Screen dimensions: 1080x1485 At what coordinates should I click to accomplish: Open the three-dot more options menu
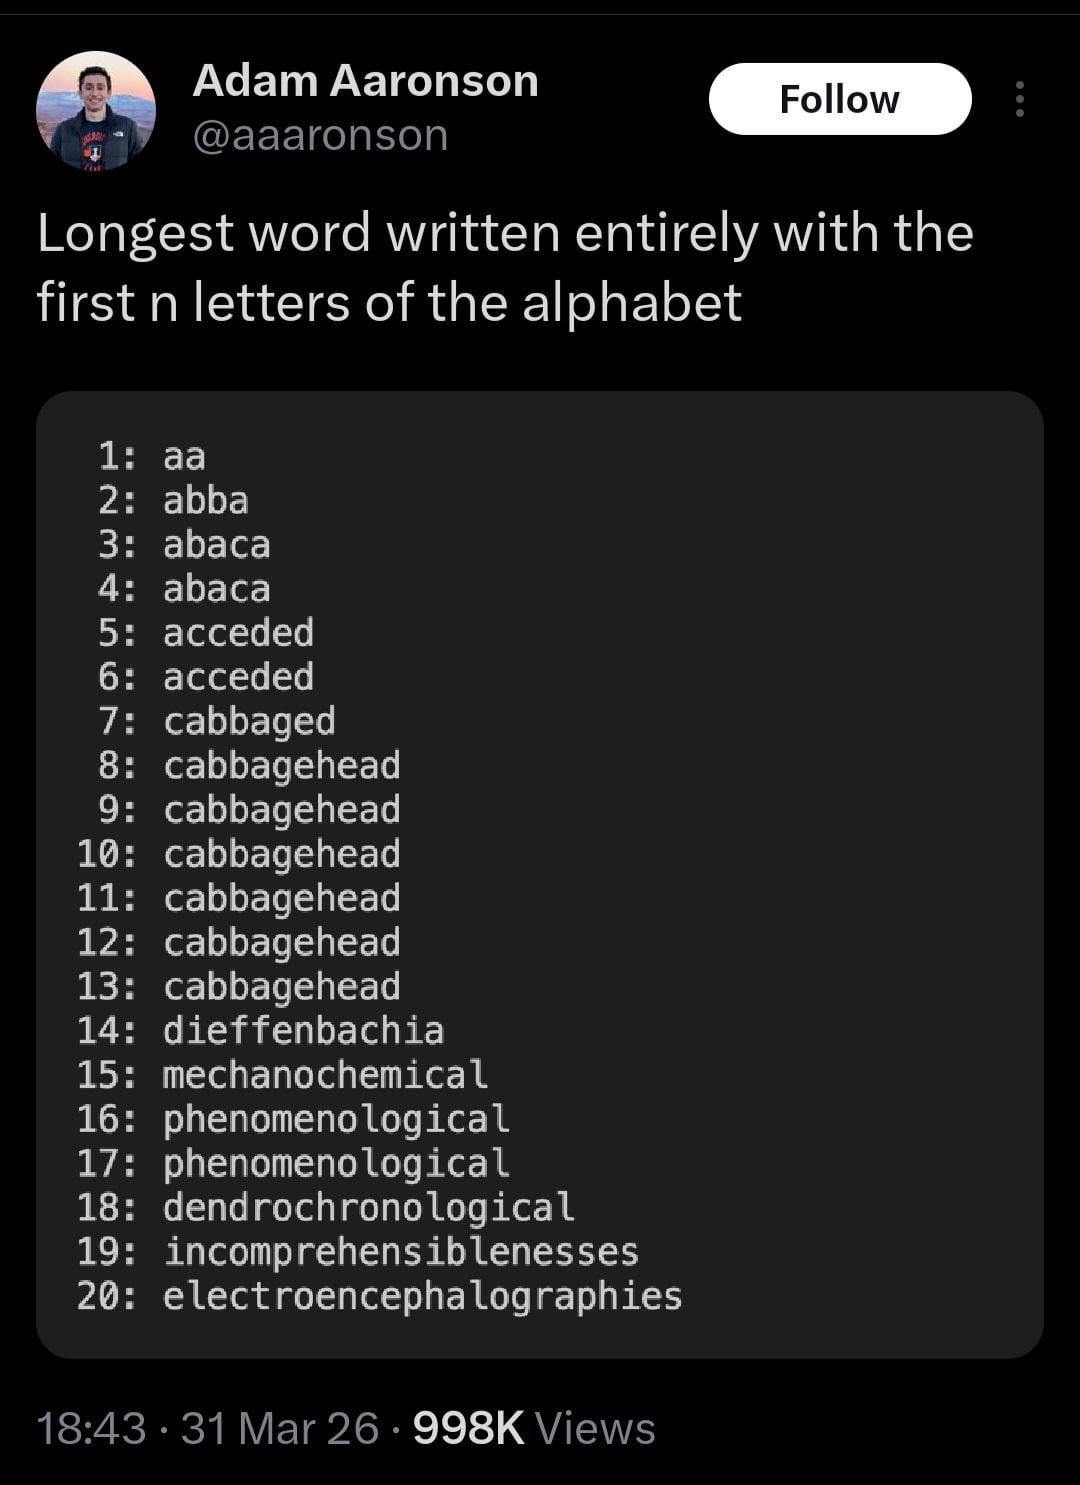[1019, 99]
